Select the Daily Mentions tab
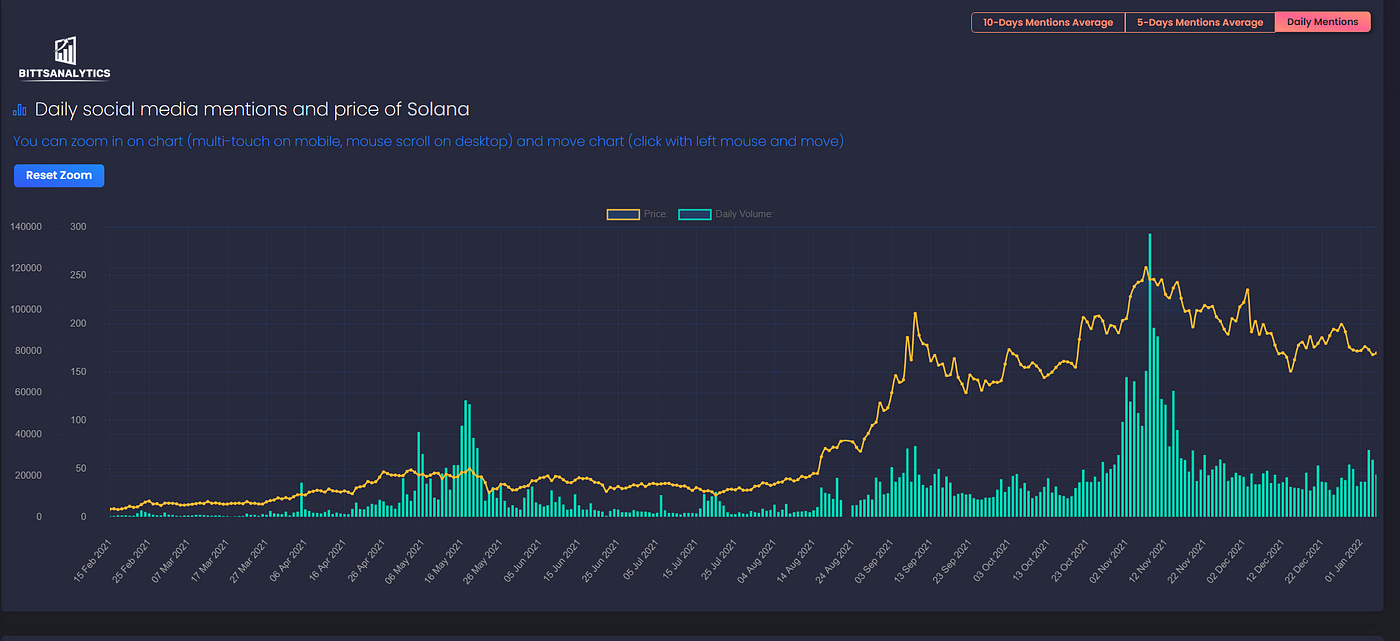 [x=1322, y=22]
